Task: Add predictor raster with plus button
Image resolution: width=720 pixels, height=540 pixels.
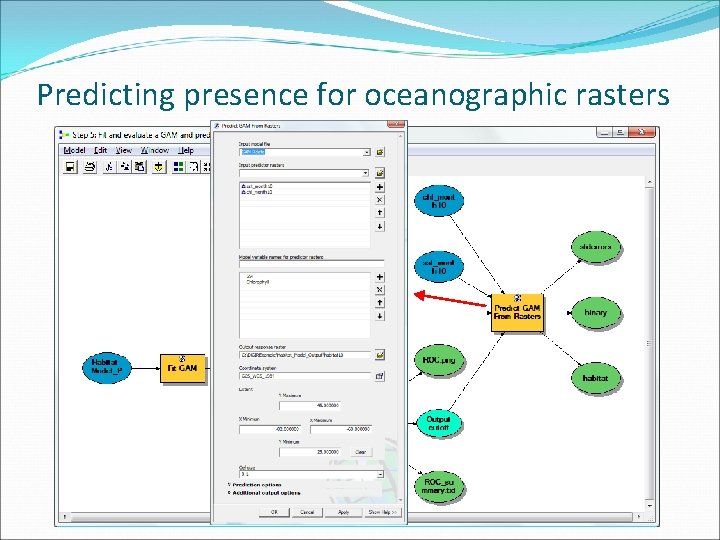Action: coord(380,187)
